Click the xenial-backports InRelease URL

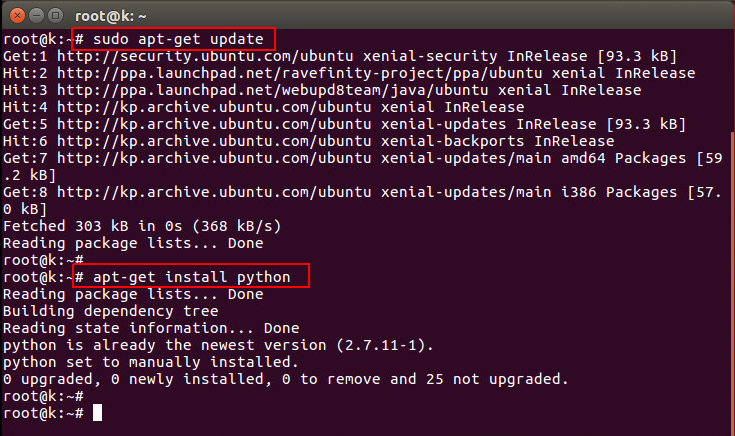[214, 141]
